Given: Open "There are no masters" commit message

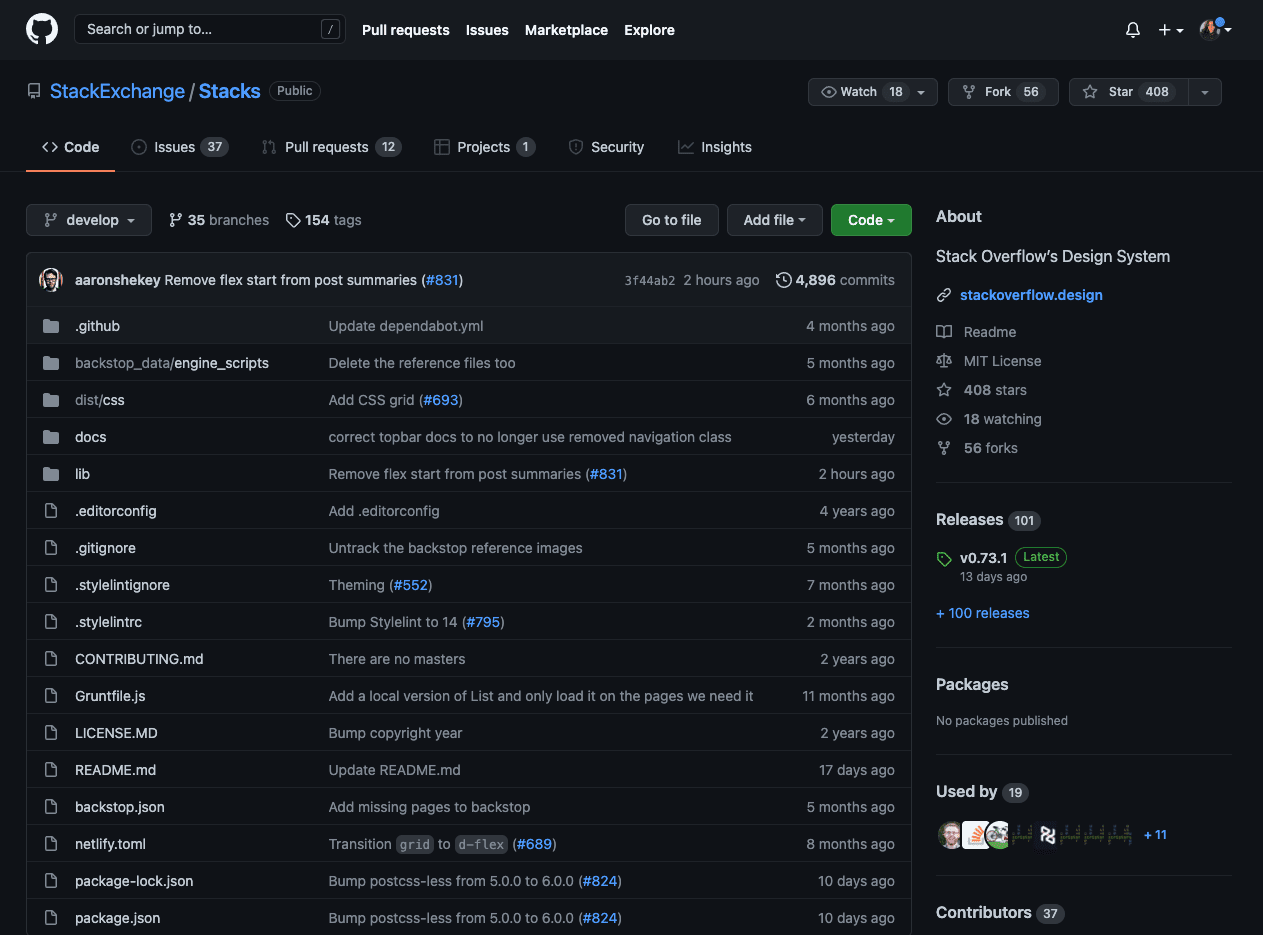Looking at the screenshot, I should tap(397, 659).
